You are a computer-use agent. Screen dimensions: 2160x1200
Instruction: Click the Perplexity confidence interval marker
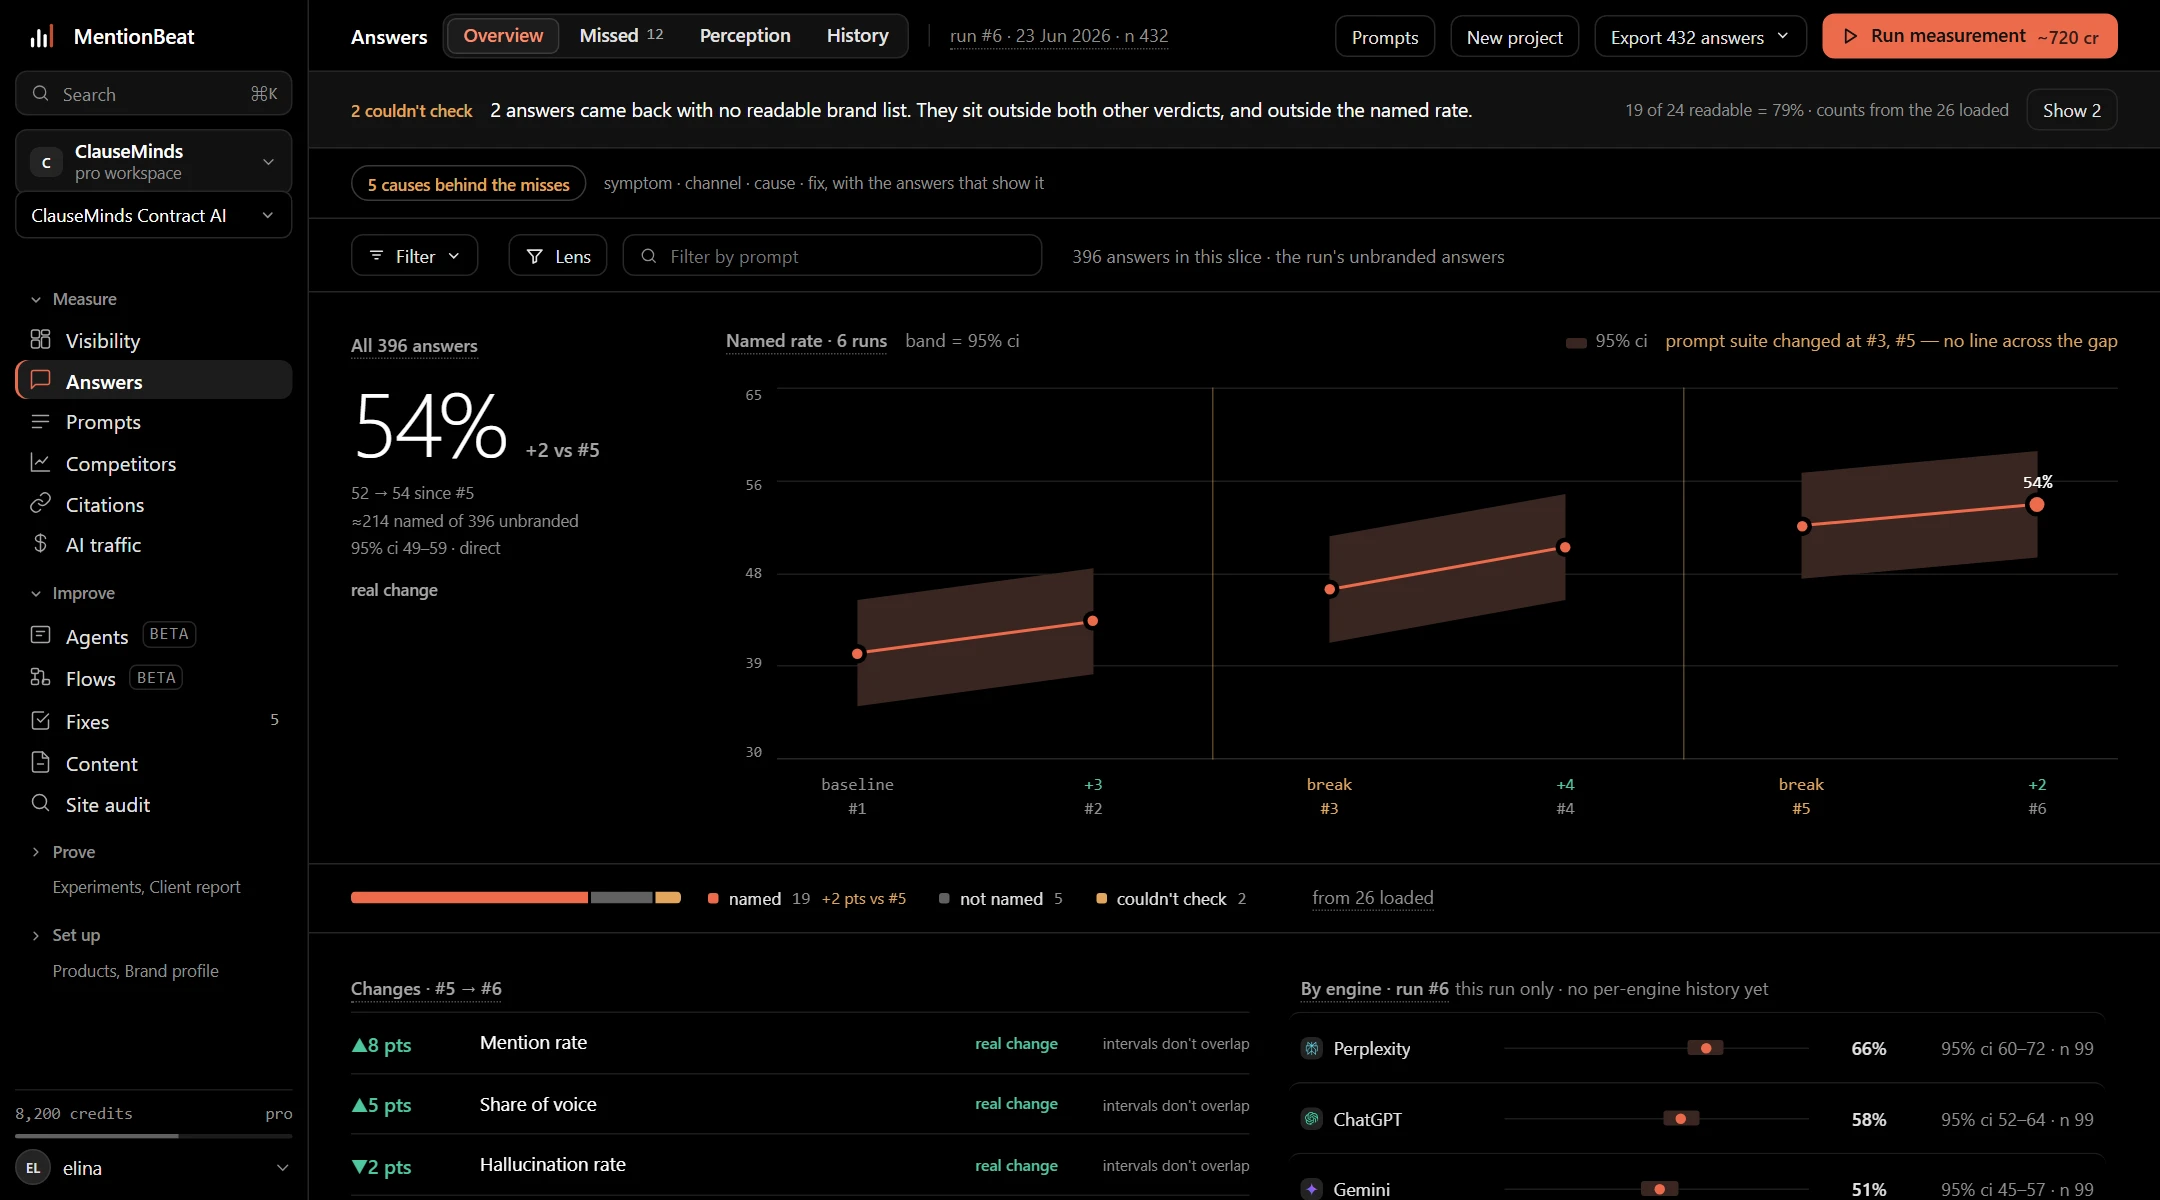point(1705,1048)
